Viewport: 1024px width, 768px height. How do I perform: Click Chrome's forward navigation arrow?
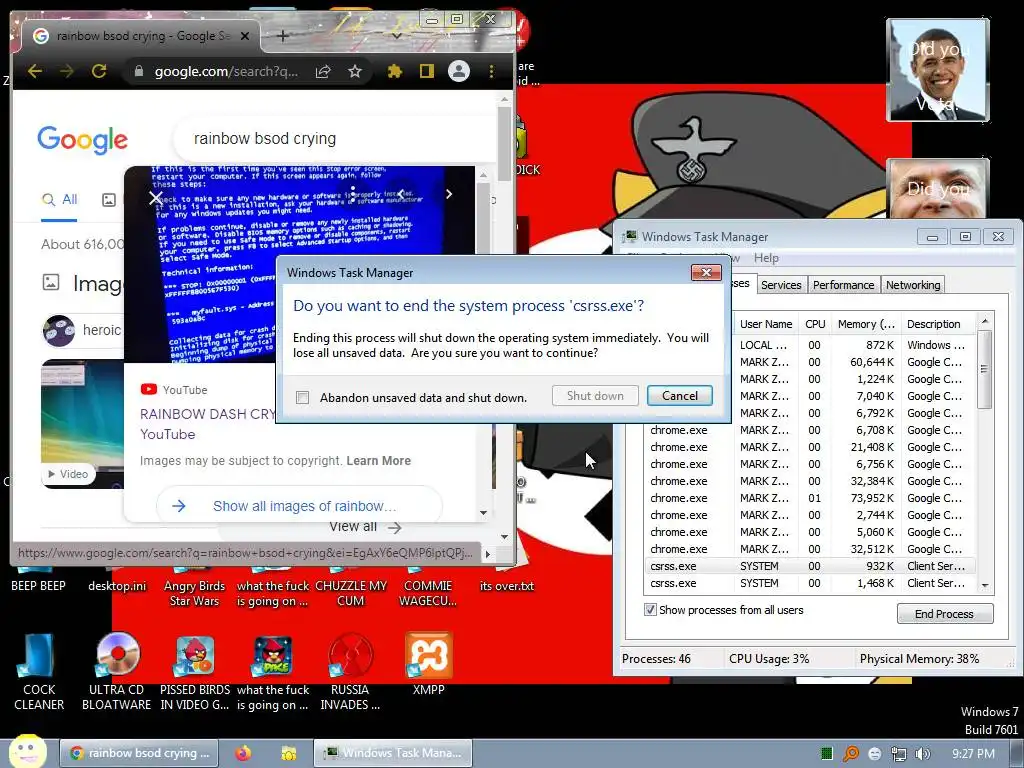tap(67, 71)
